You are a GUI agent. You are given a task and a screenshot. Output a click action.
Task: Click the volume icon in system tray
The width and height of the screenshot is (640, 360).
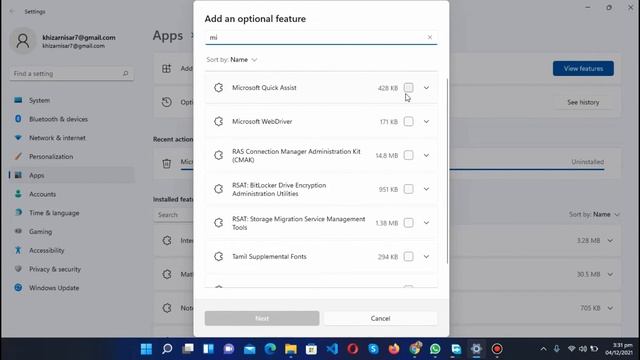(583, 349)
